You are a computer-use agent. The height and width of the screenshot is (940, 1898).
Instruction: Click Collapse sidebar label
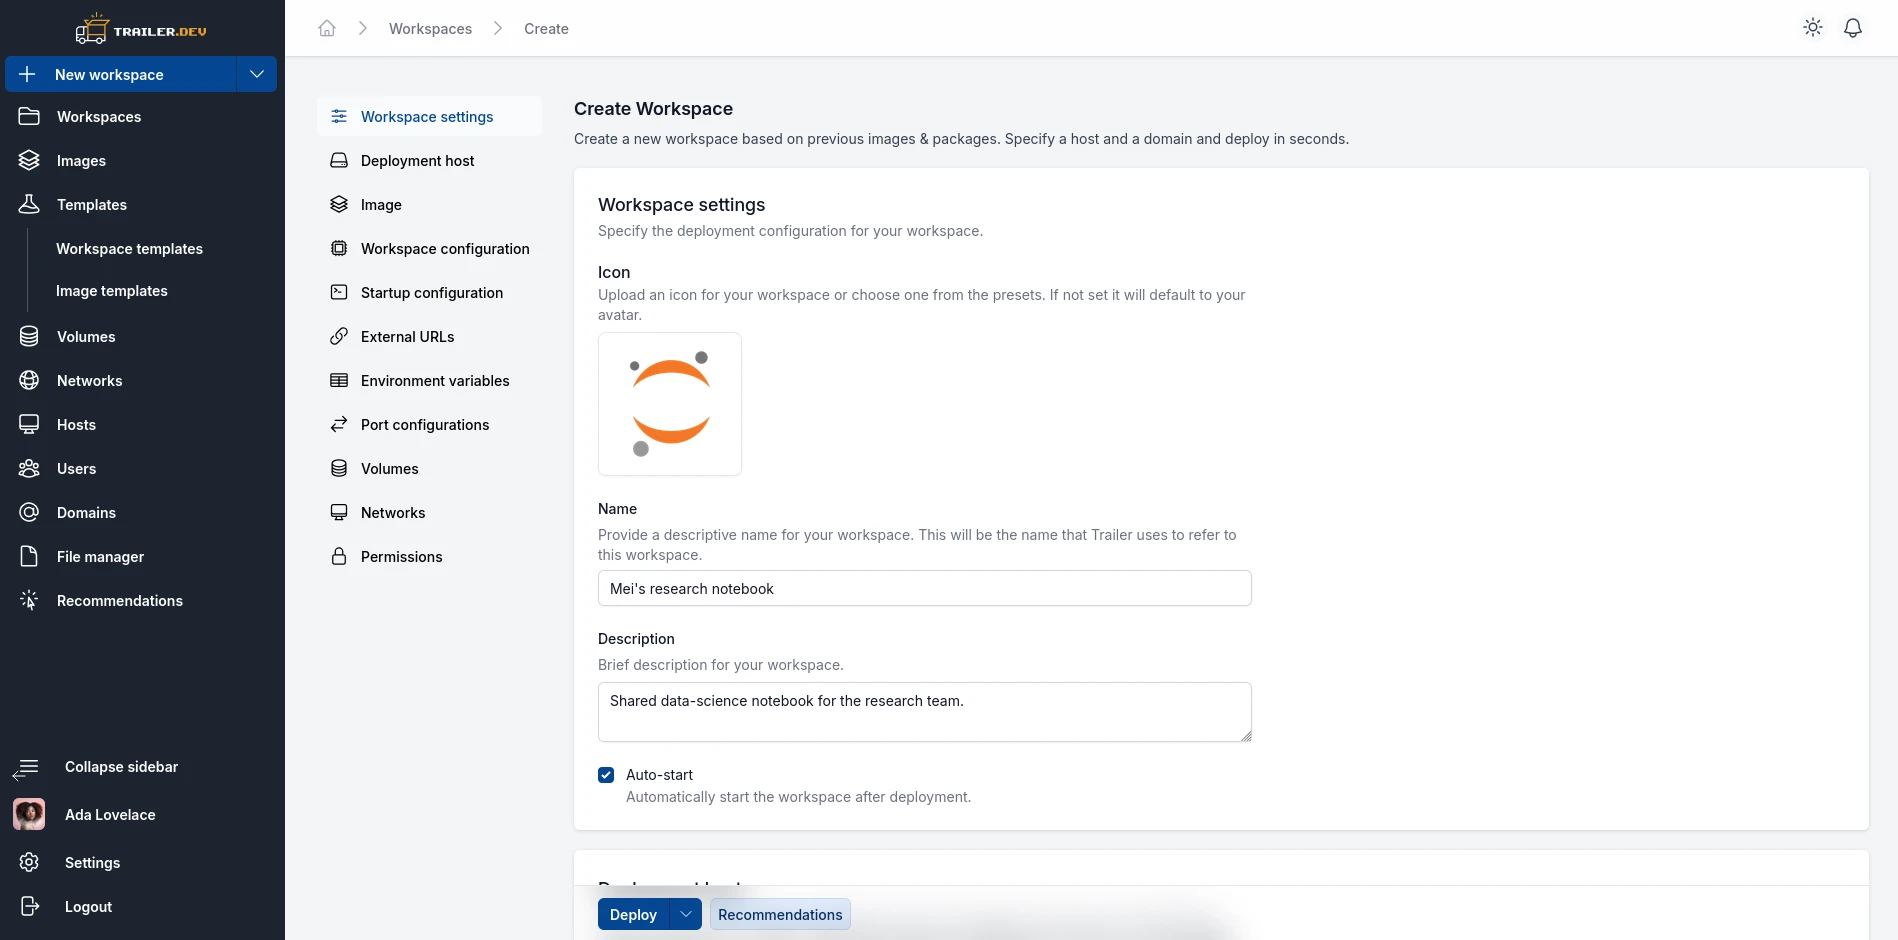(121, 767)
